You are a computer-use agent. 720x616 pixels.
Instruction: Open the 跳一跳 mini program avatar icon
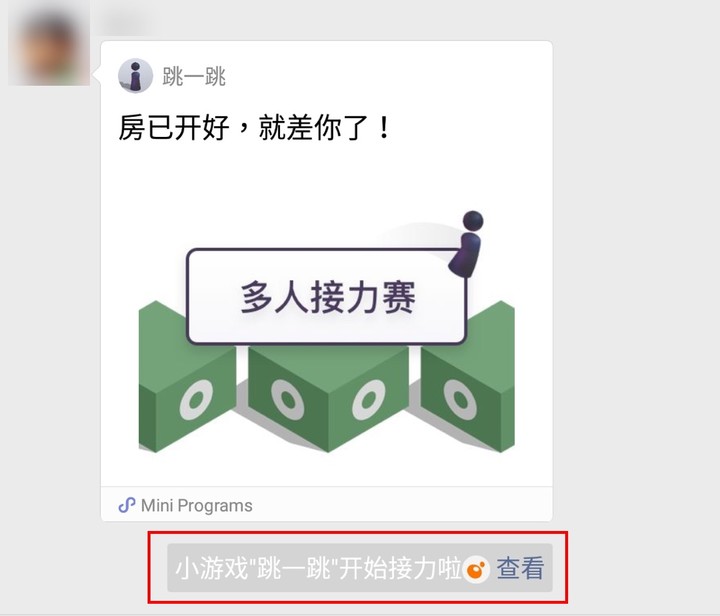(x=135, y=76)
